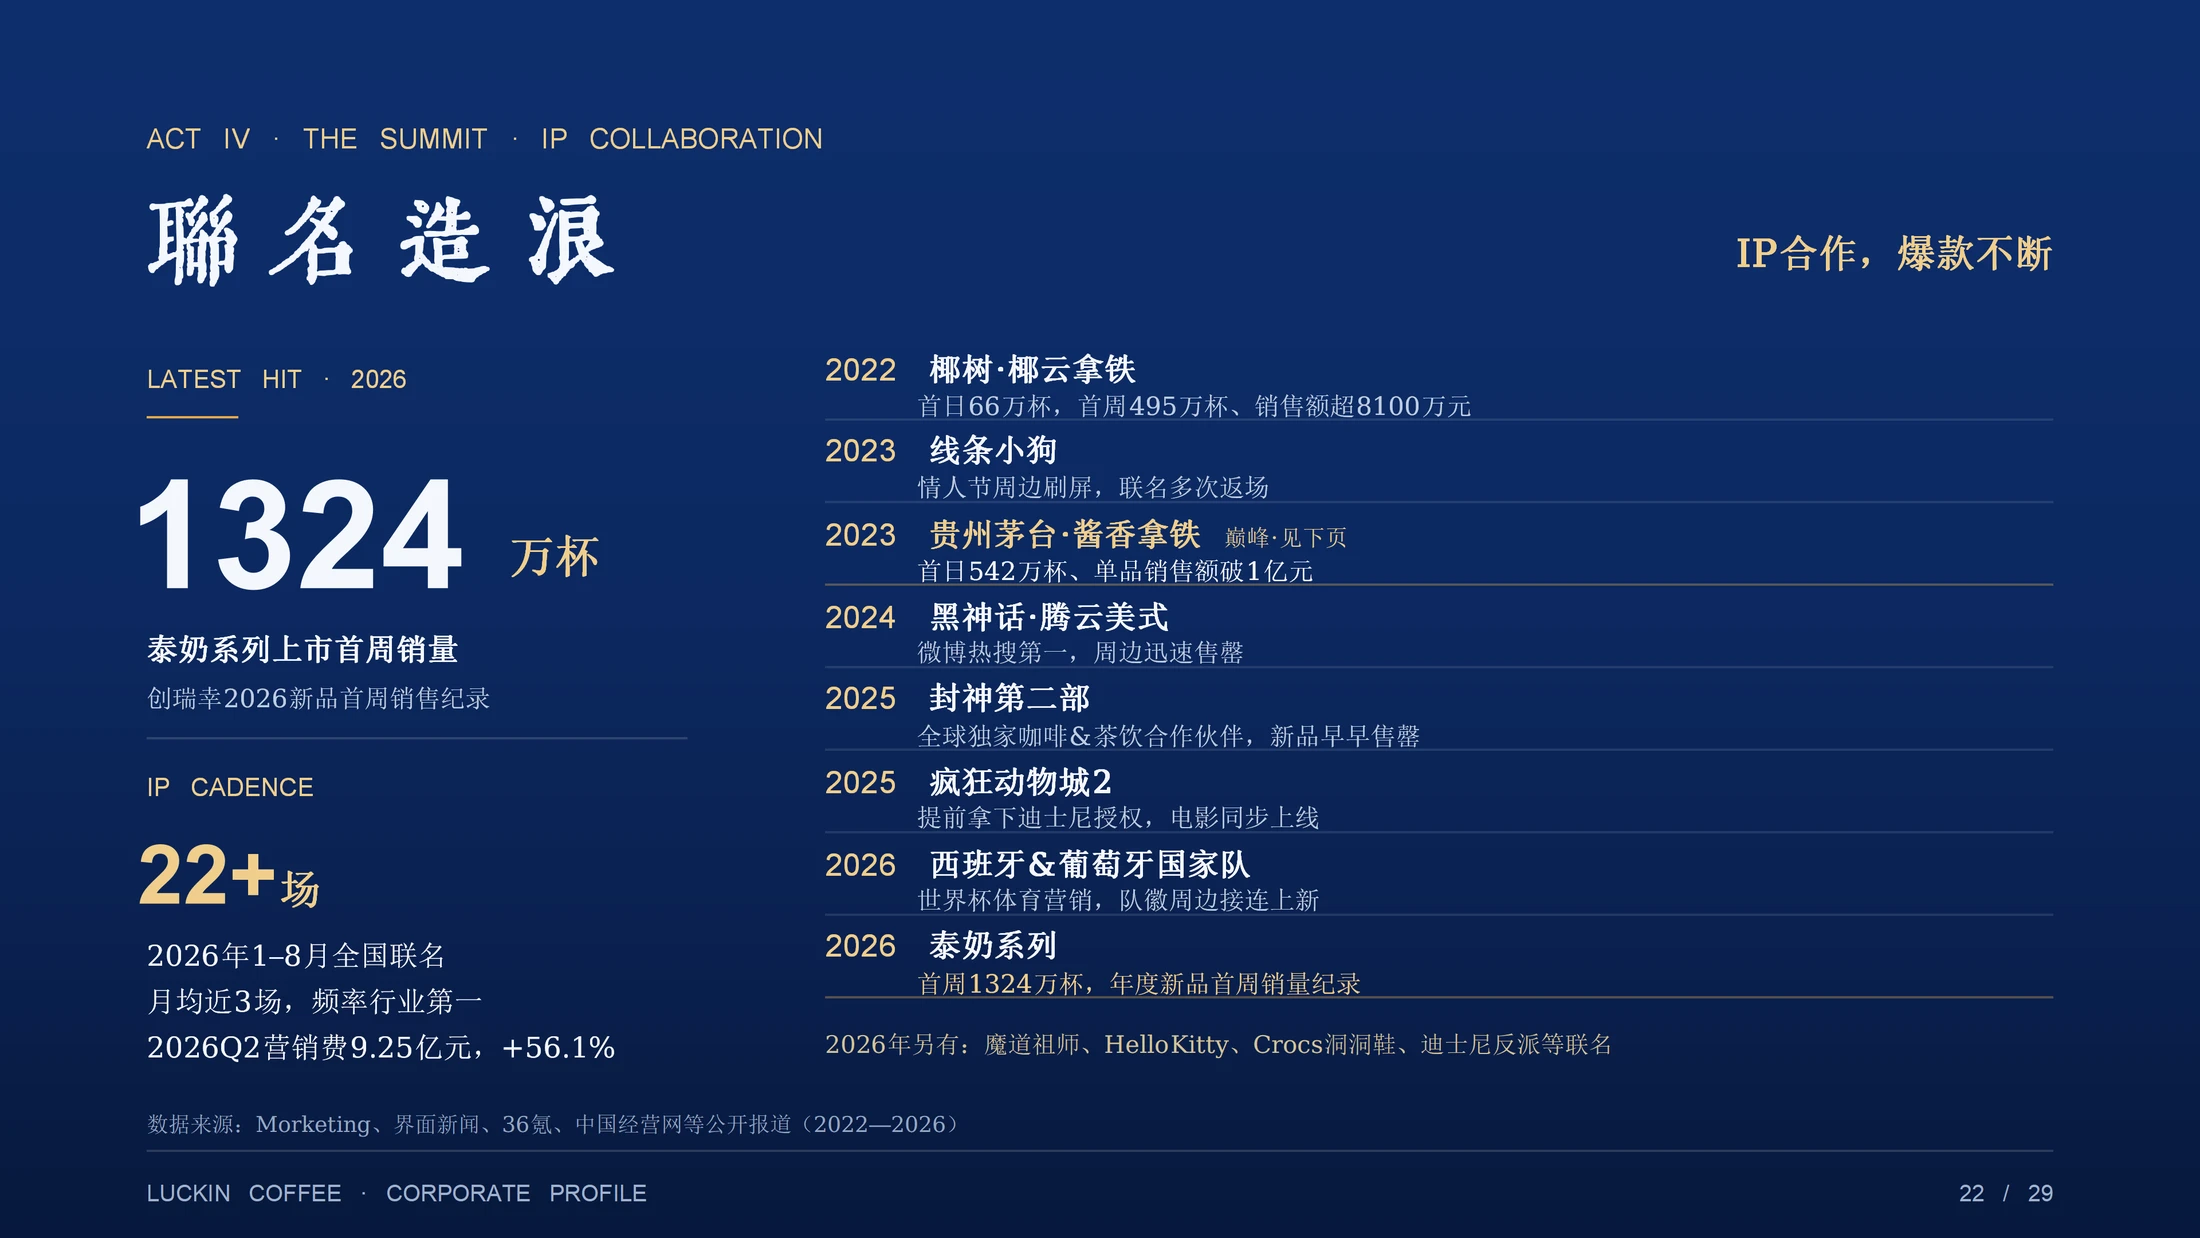Click the line 月均近3场，频率行业第一

[x=314, y=1002]
